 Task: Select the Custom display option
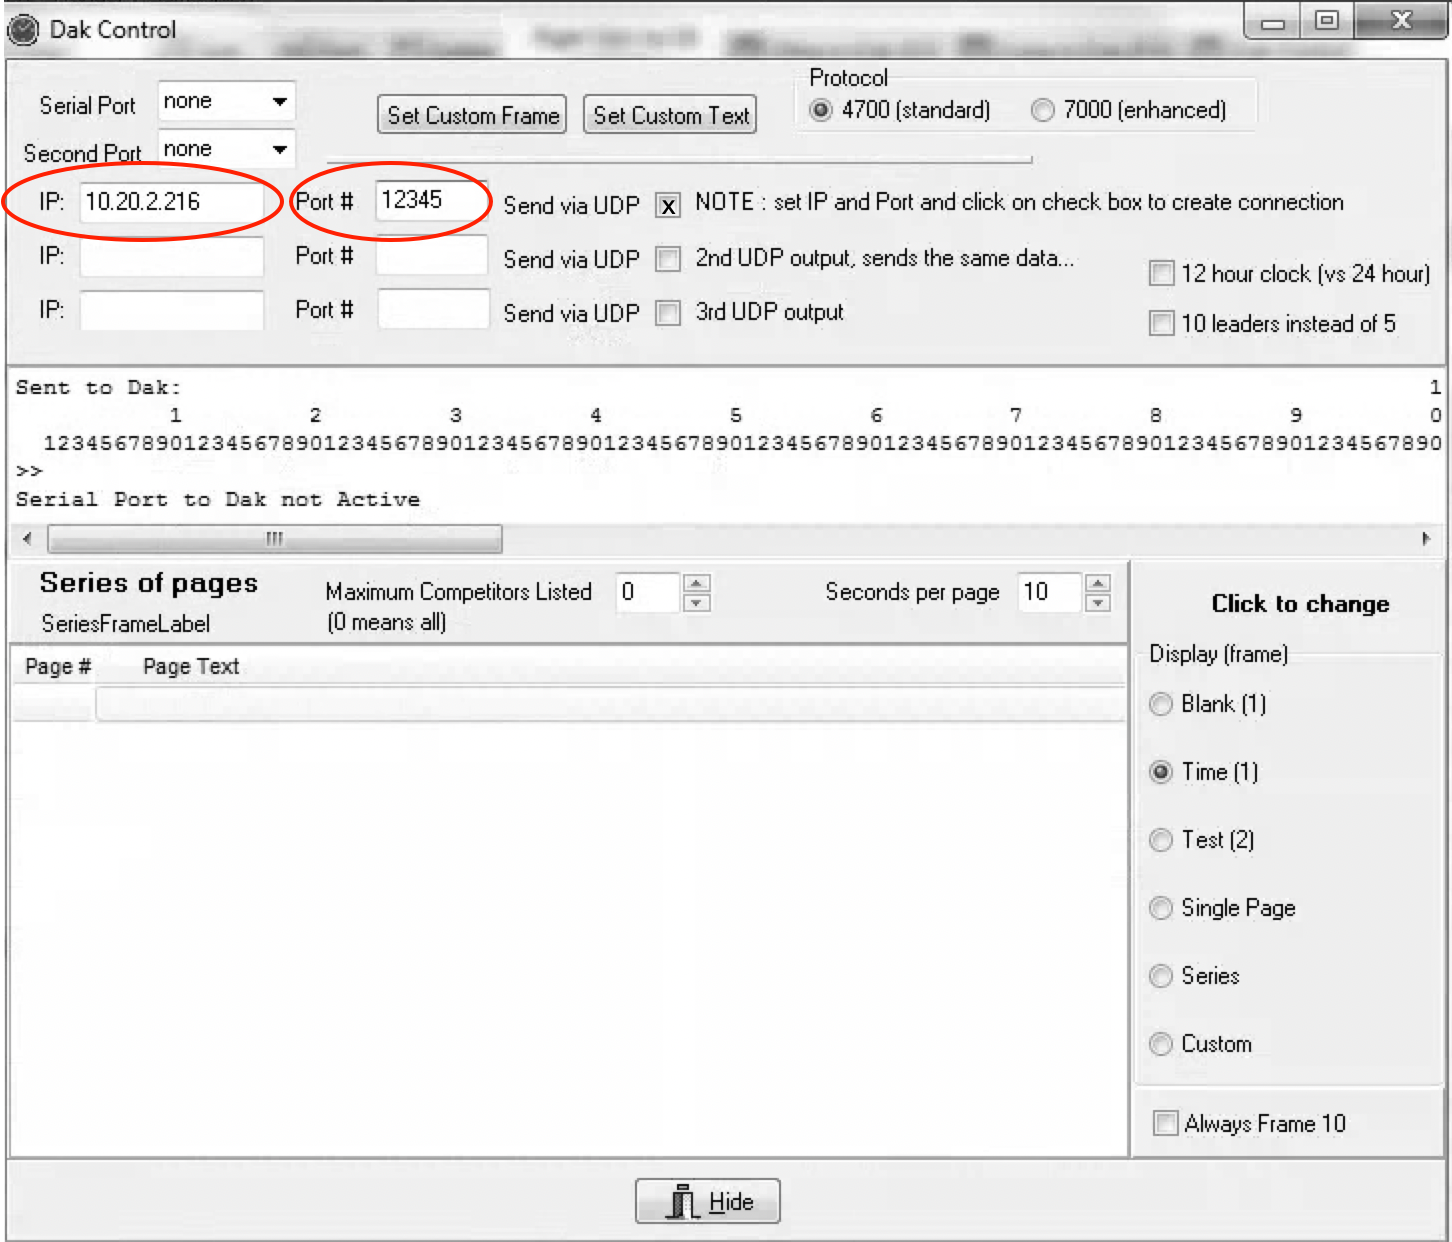click(1161, 1045)
